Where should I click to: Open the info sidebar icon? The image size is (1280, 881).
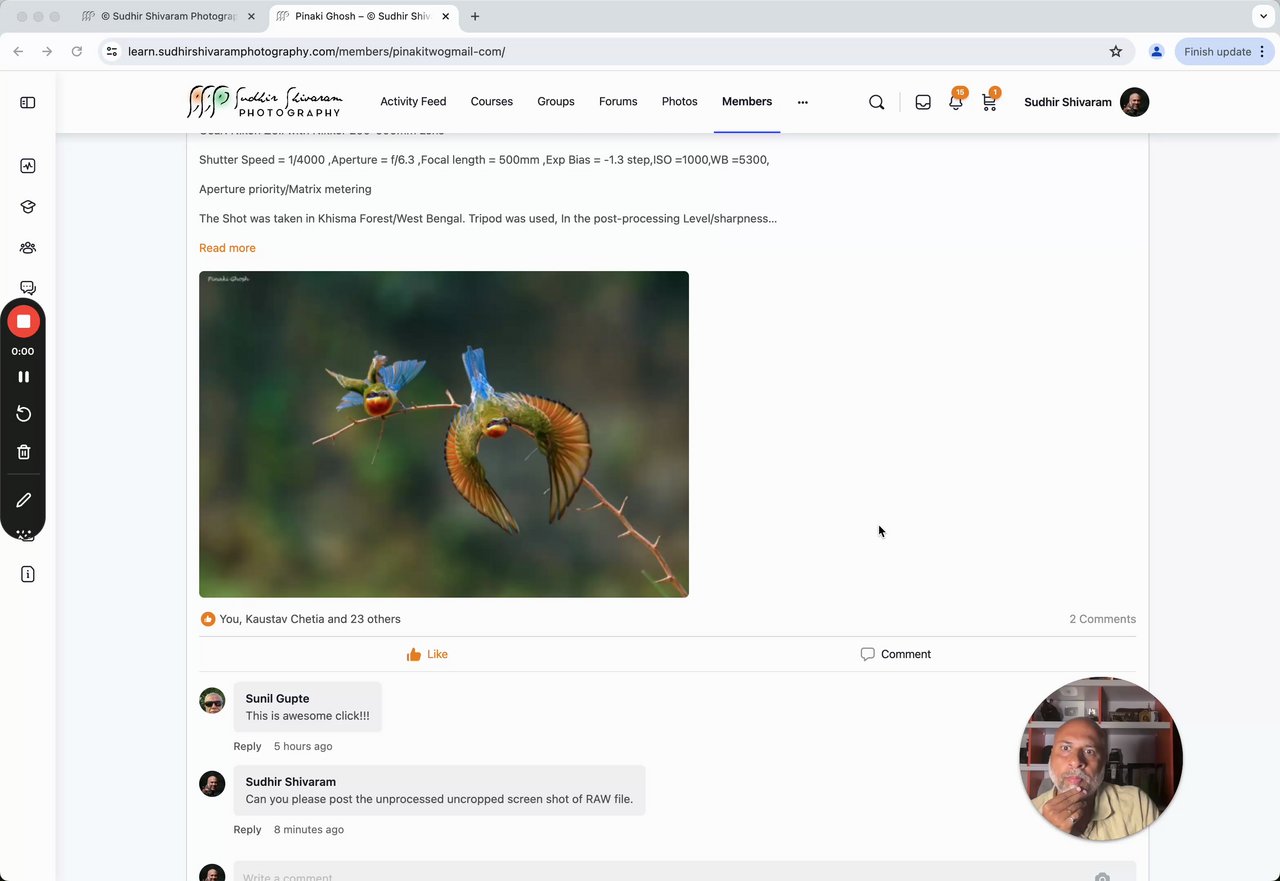pos(28,574)
